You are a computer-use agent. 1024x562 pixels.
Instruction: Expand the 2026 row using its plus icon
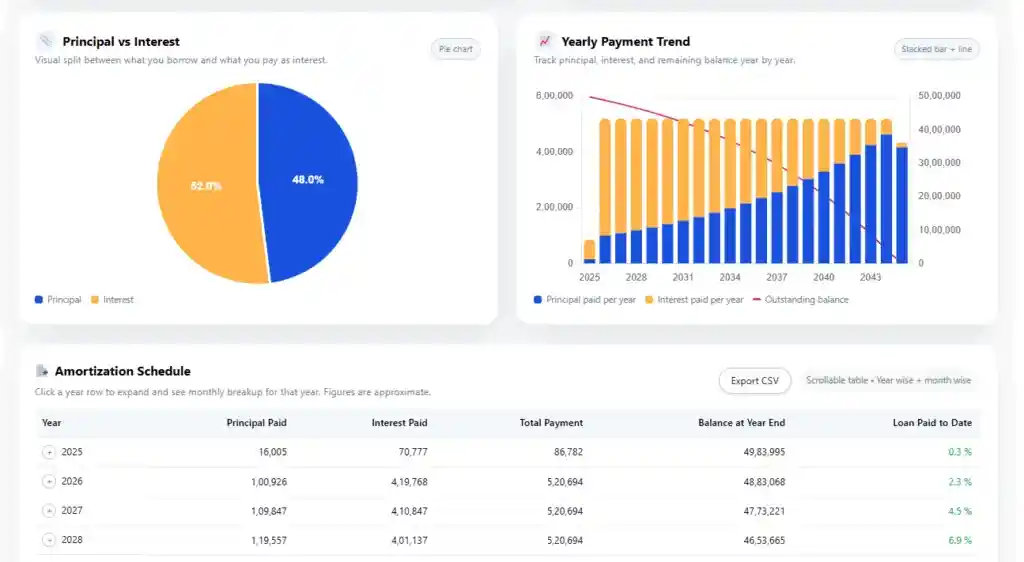(x=49, y=482)
